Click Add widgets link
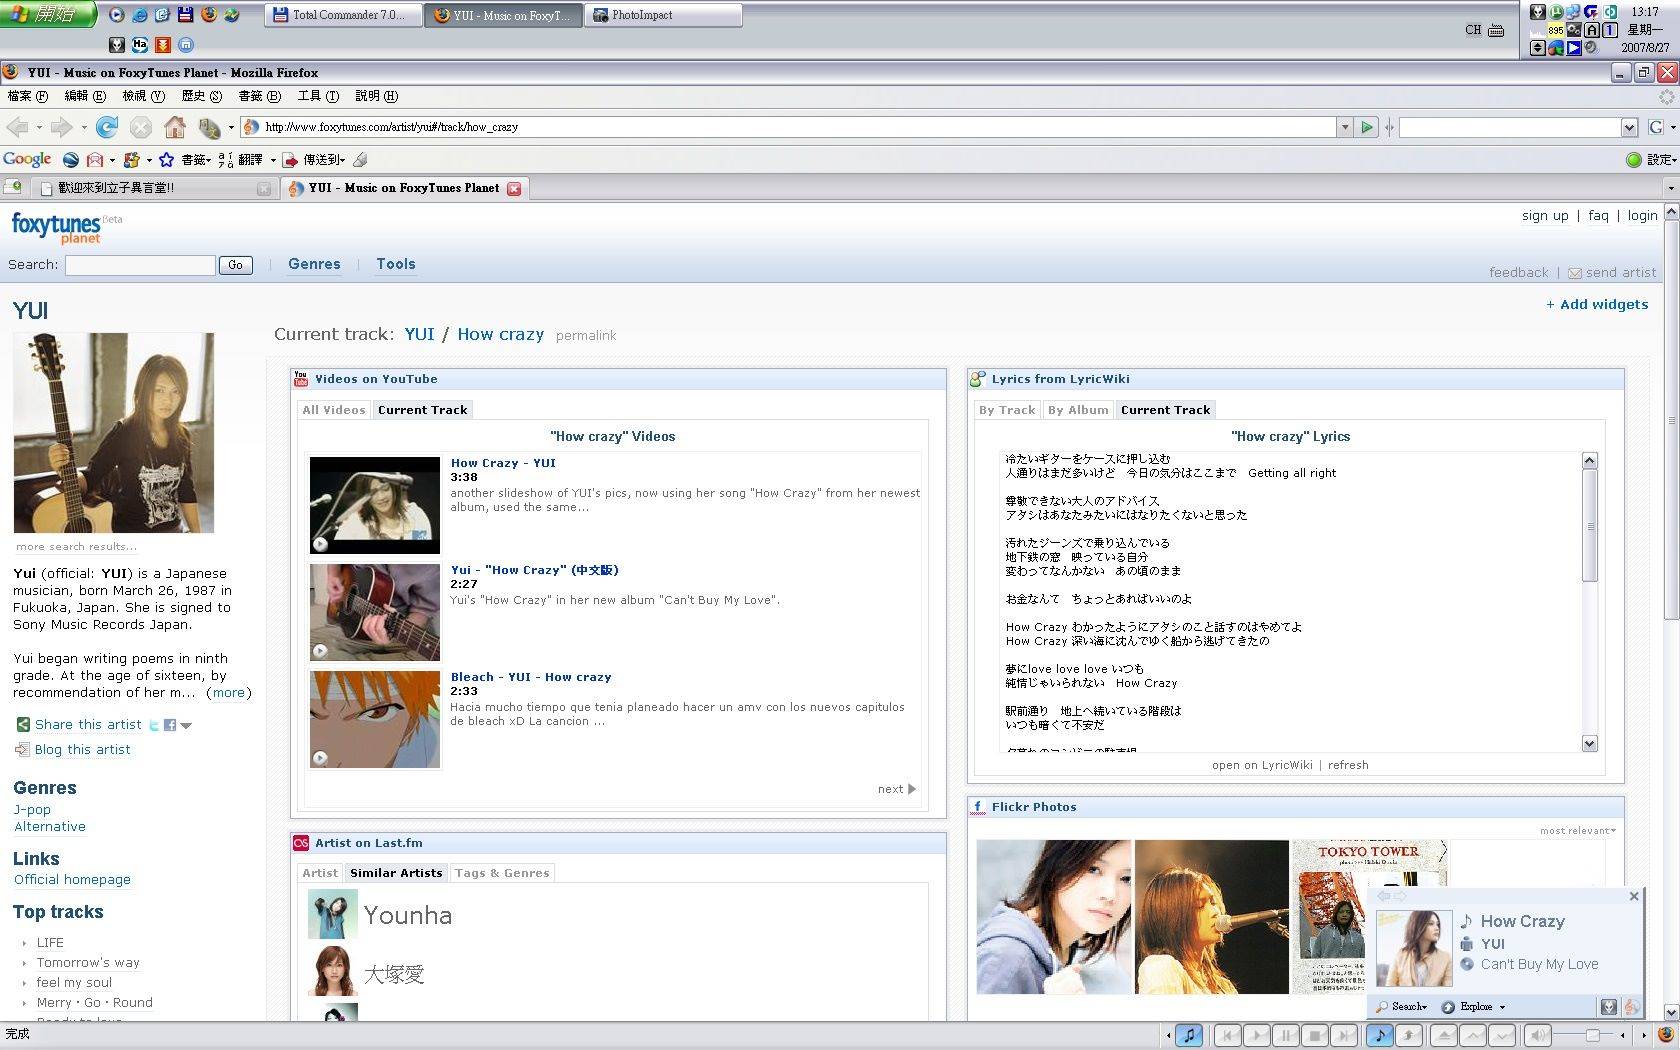 click(1597, 304)
